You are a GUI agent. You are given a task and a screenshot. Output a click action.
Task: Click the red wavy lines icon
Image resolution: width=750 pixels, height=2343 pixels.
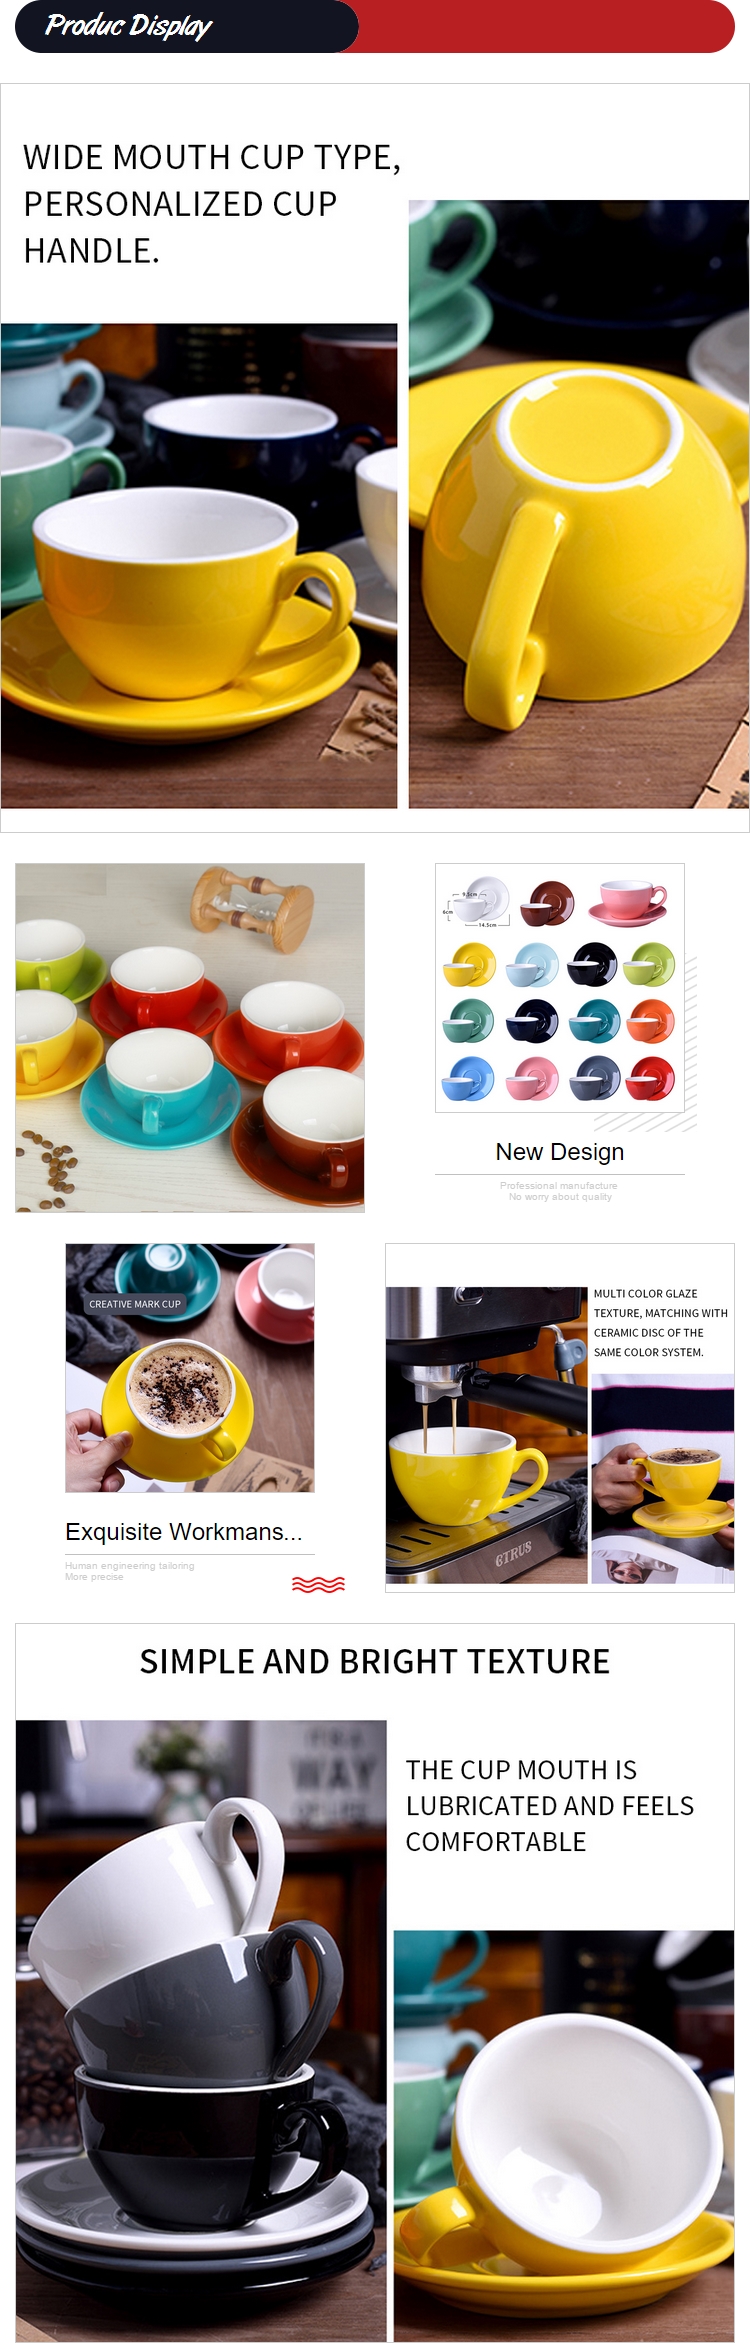click(318, 1584)
